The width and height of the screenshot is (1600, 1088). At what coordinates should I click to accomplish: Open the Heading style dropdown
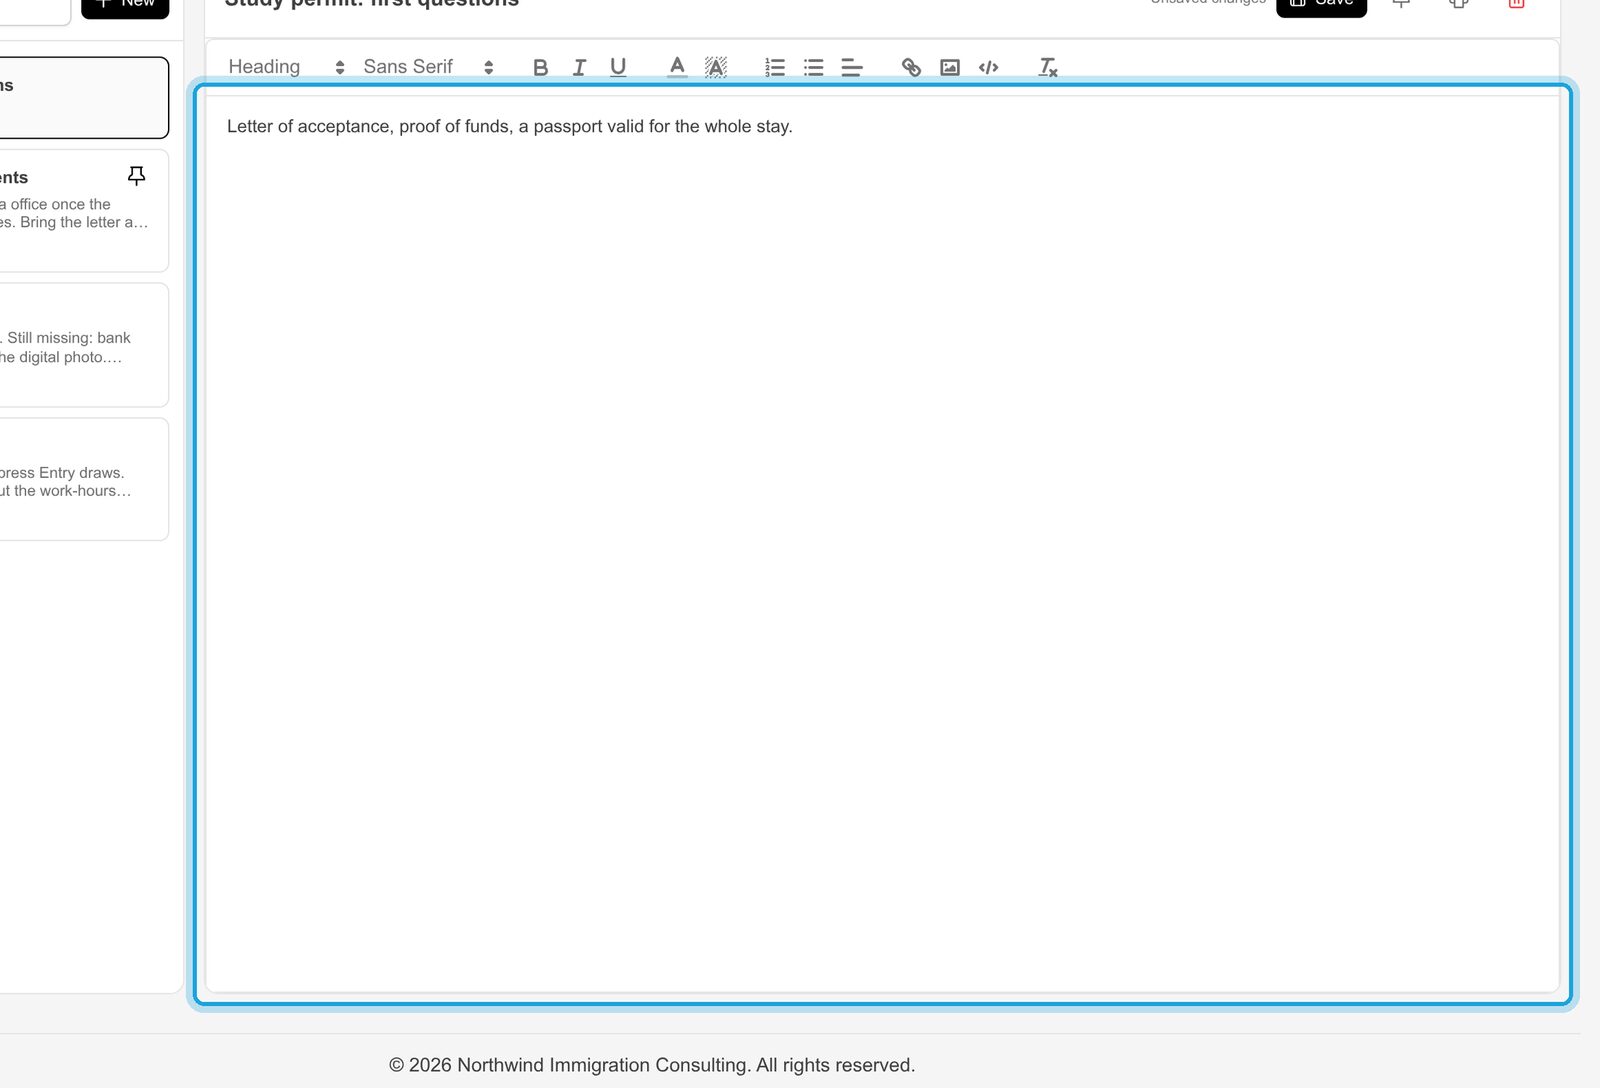tap(287, 67)
